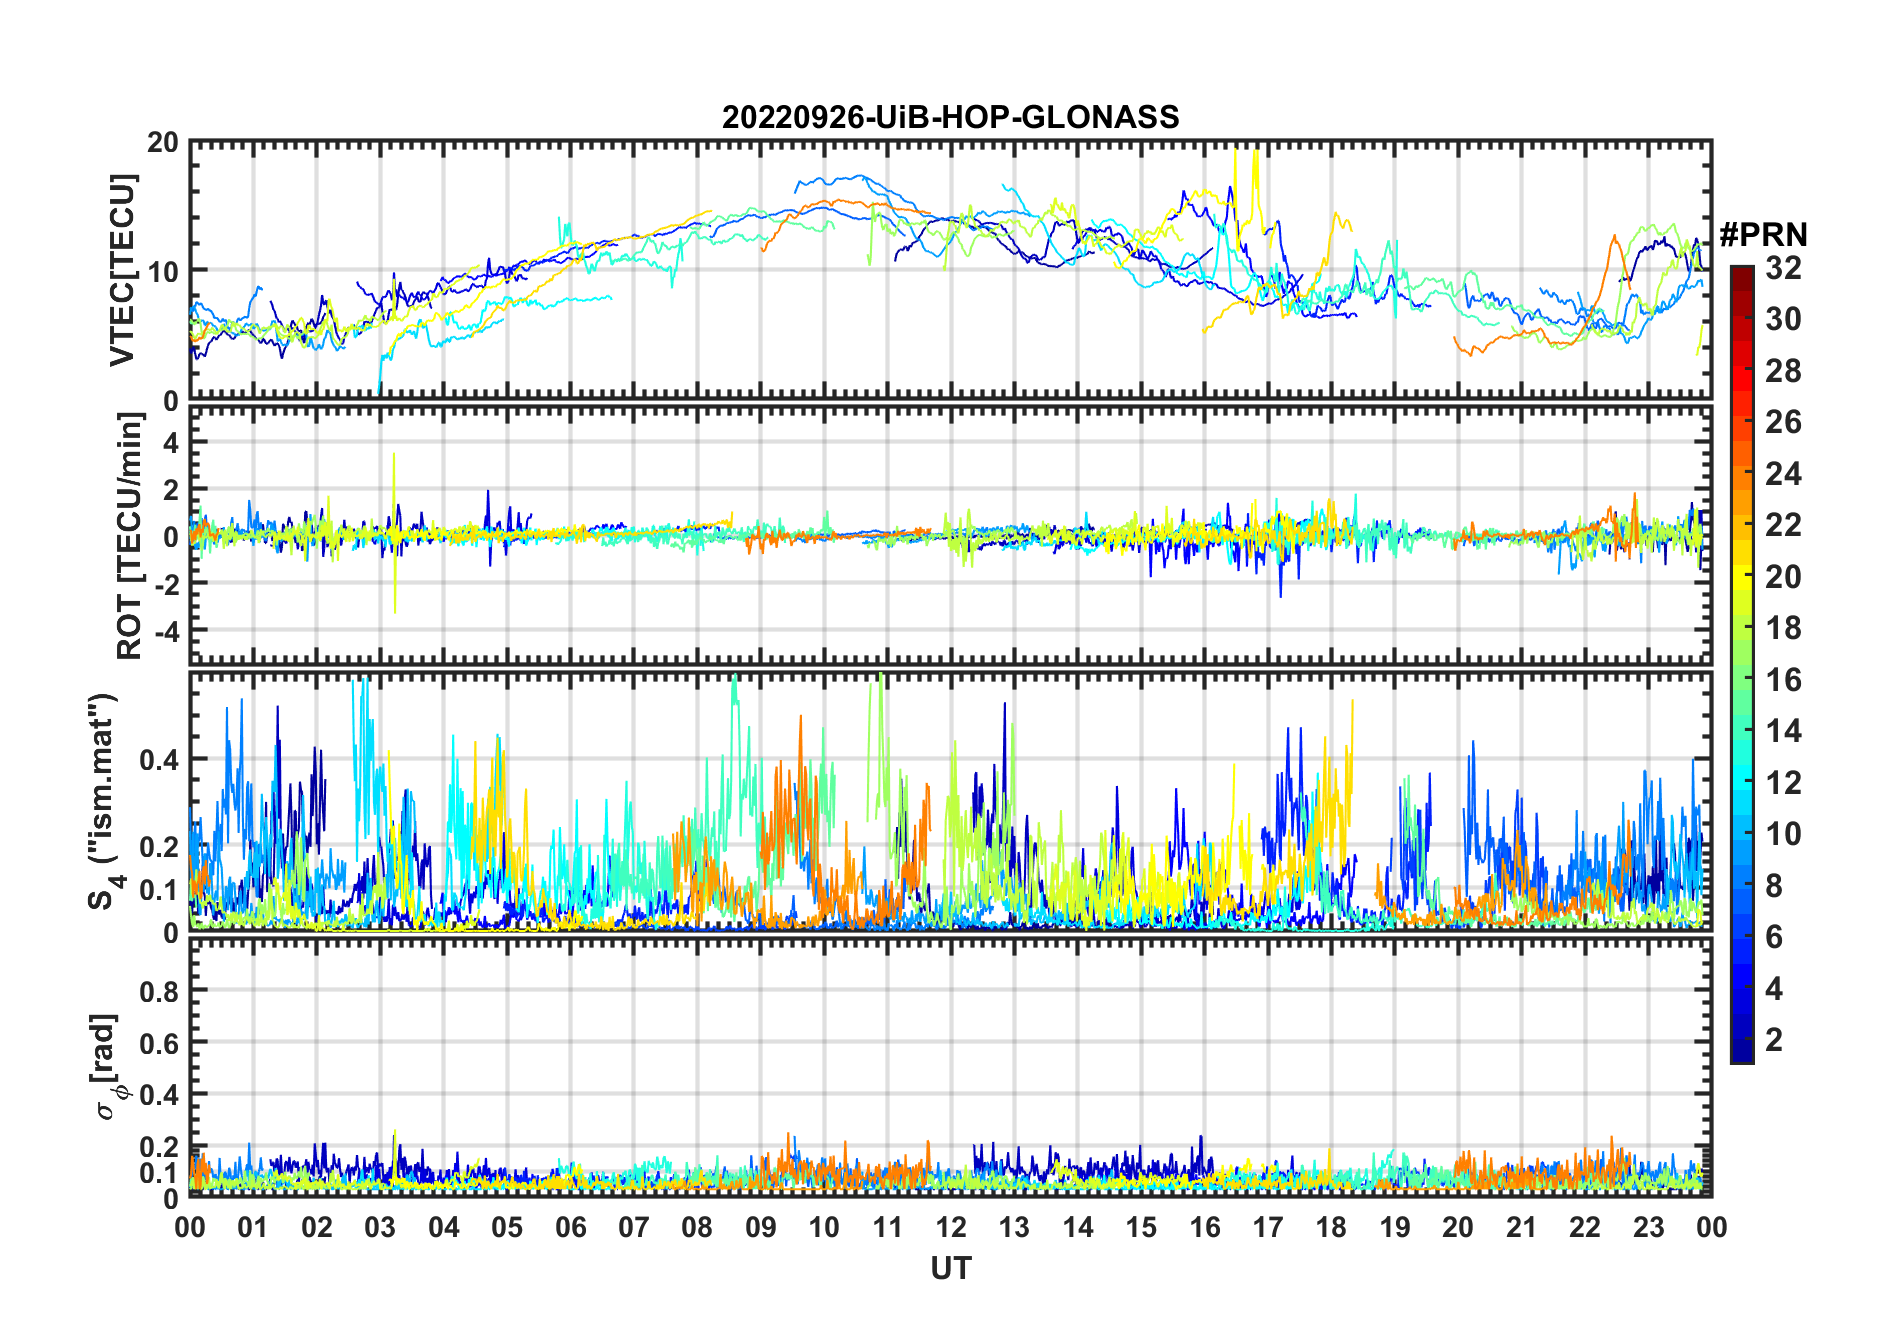Click the x-axis tick label 23
This screenshot has height=1330, width=1902.
tap(1648, 1227)
